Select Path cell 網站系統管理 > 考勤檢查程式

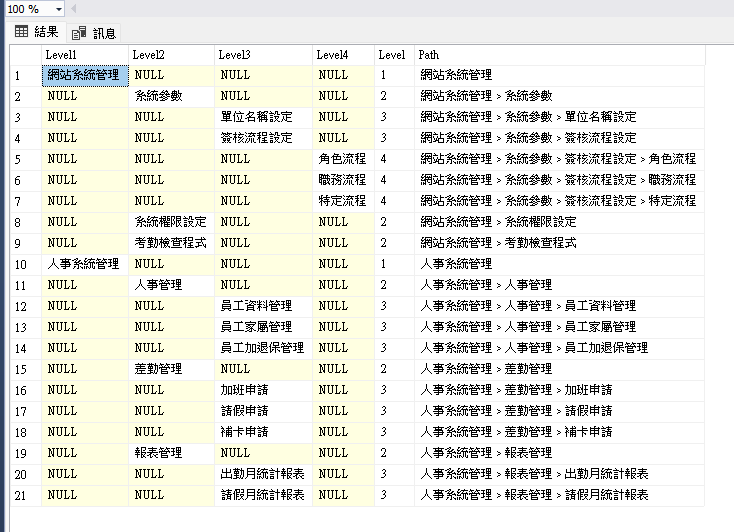pyautogui.click(x=560, y=243)
